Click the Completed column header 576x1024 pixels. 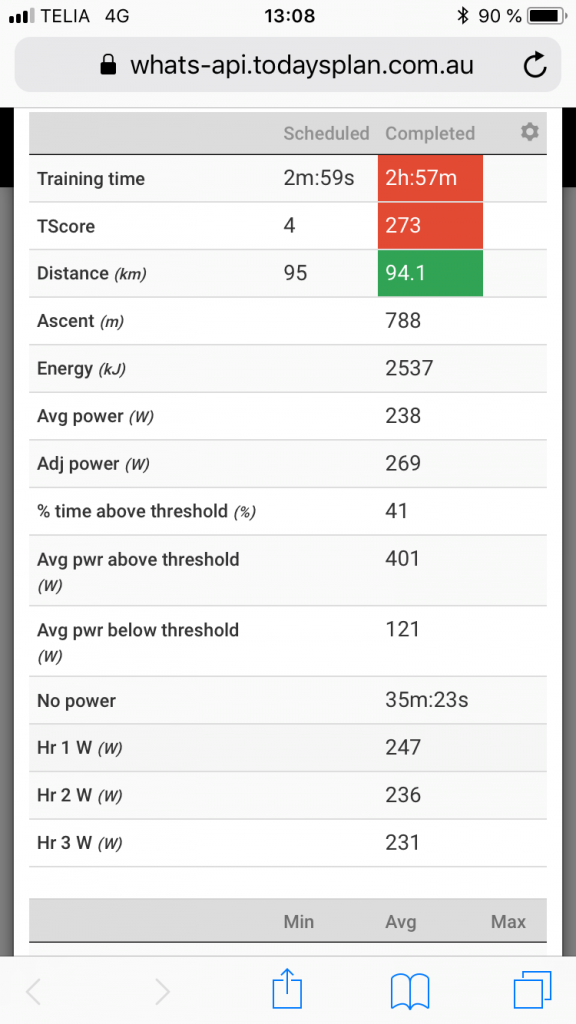[x=430, y=133]
